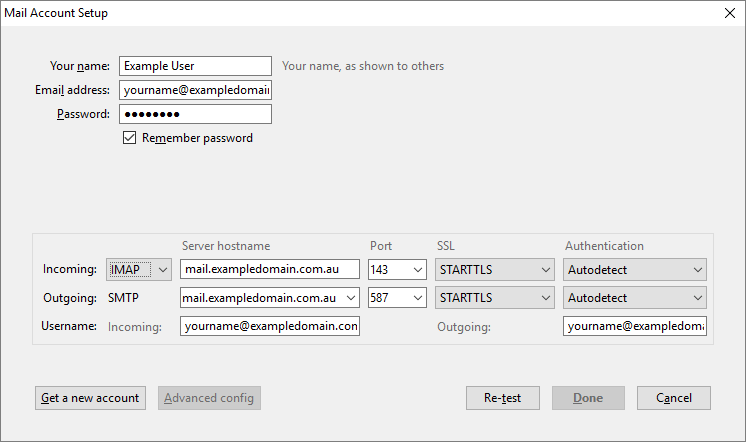
Task: Open the incoming Authentication Autodetect dropdown
Action: point(634,269)
